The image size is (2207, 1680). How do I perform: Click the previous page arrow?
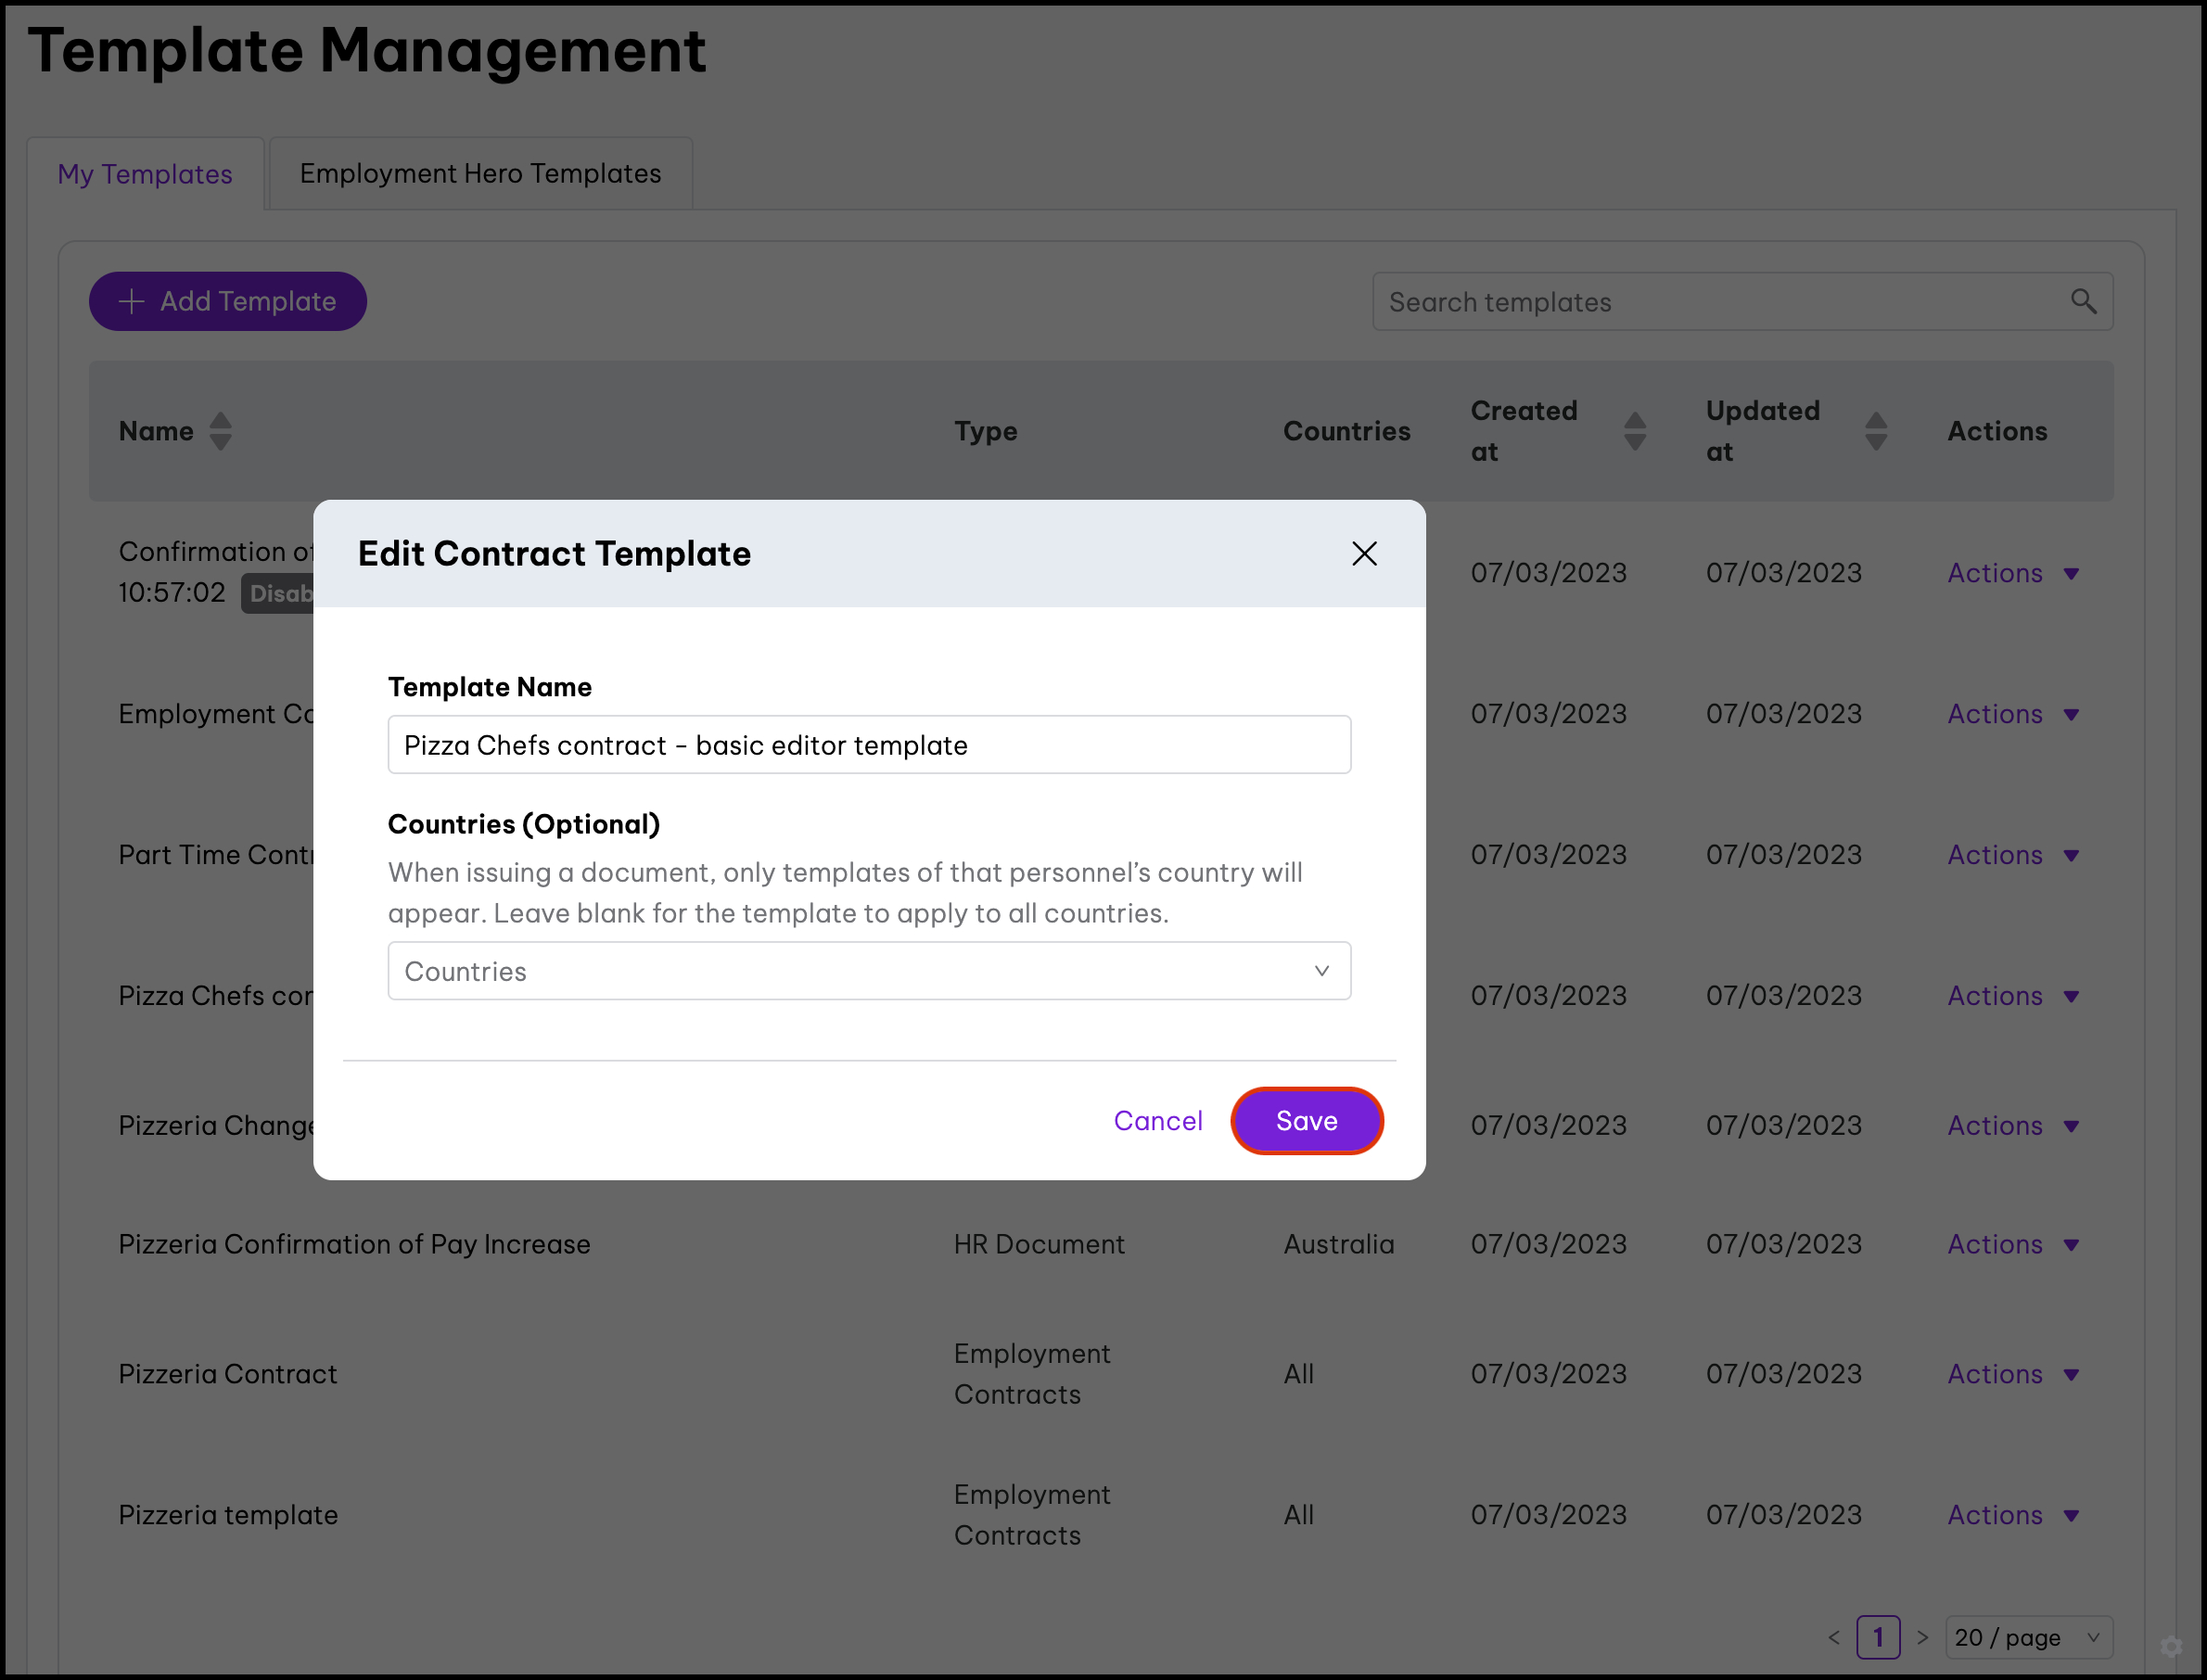click(1834, 1637)
